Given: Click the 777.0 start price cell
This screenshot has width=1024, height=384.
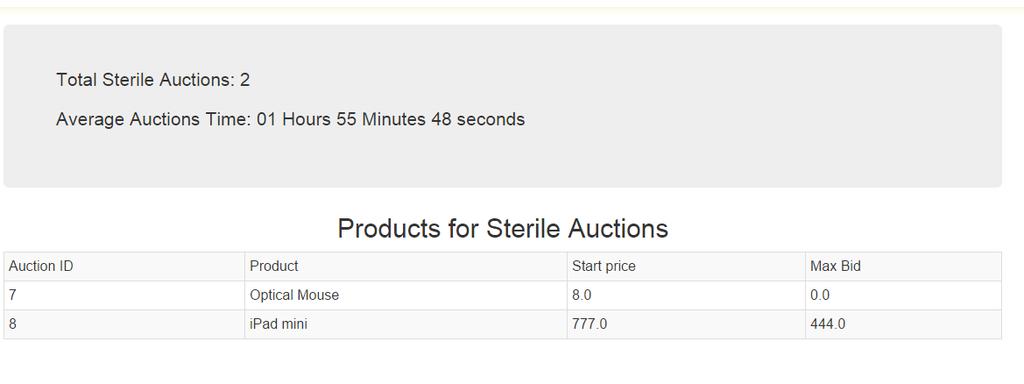Looking at the screenshot, I should coord(686,324).
